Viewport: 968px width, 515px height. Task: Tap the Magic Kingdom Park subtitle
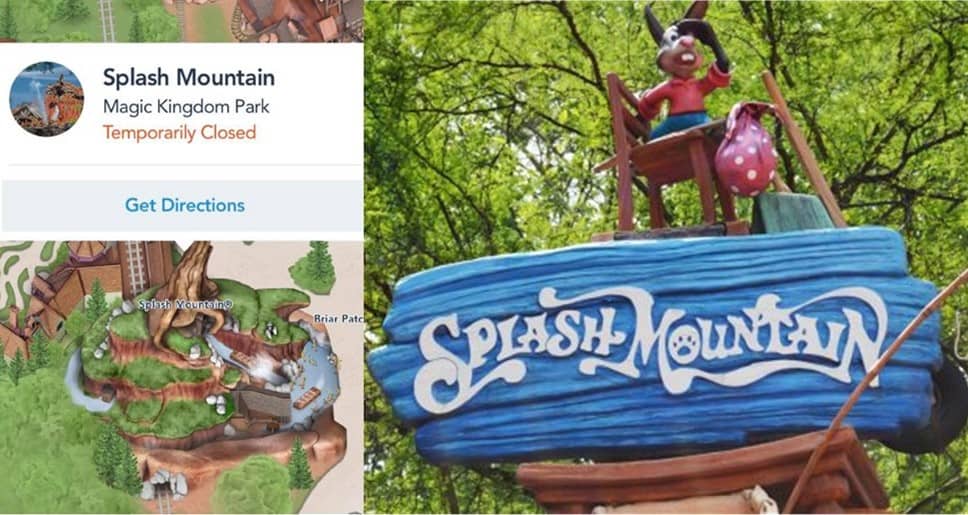(186, 107)
